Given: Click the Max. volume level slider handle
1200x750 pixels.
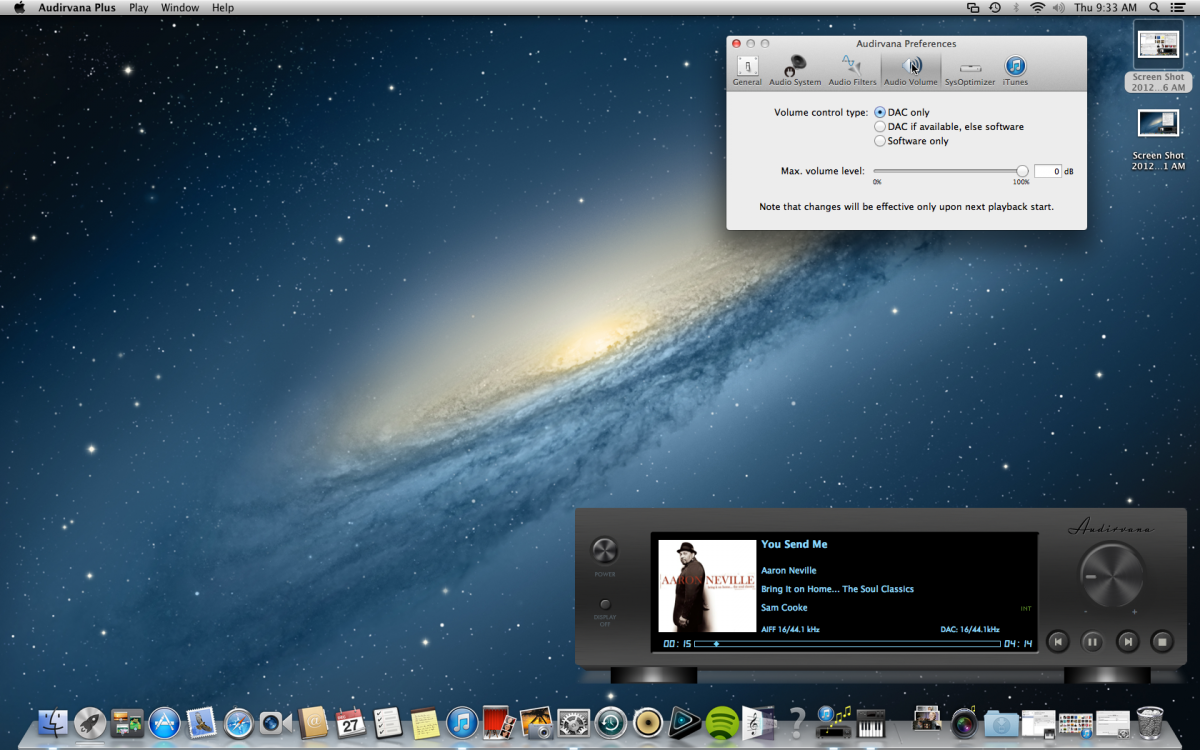Looking at the screenshot, I should pyautogui.click(x=1022, y=171).
